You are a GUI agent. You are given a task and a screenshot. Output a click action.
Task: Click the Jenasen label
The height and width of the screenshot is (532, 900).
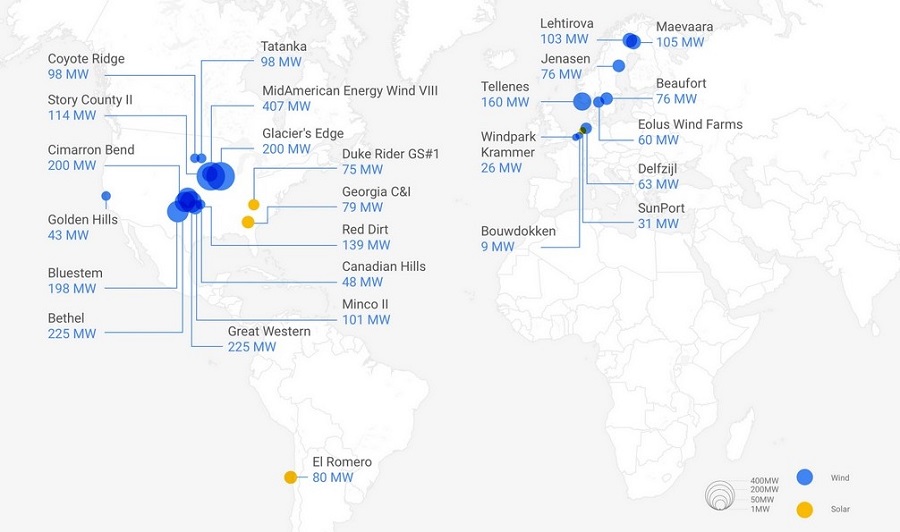(565, 59)
